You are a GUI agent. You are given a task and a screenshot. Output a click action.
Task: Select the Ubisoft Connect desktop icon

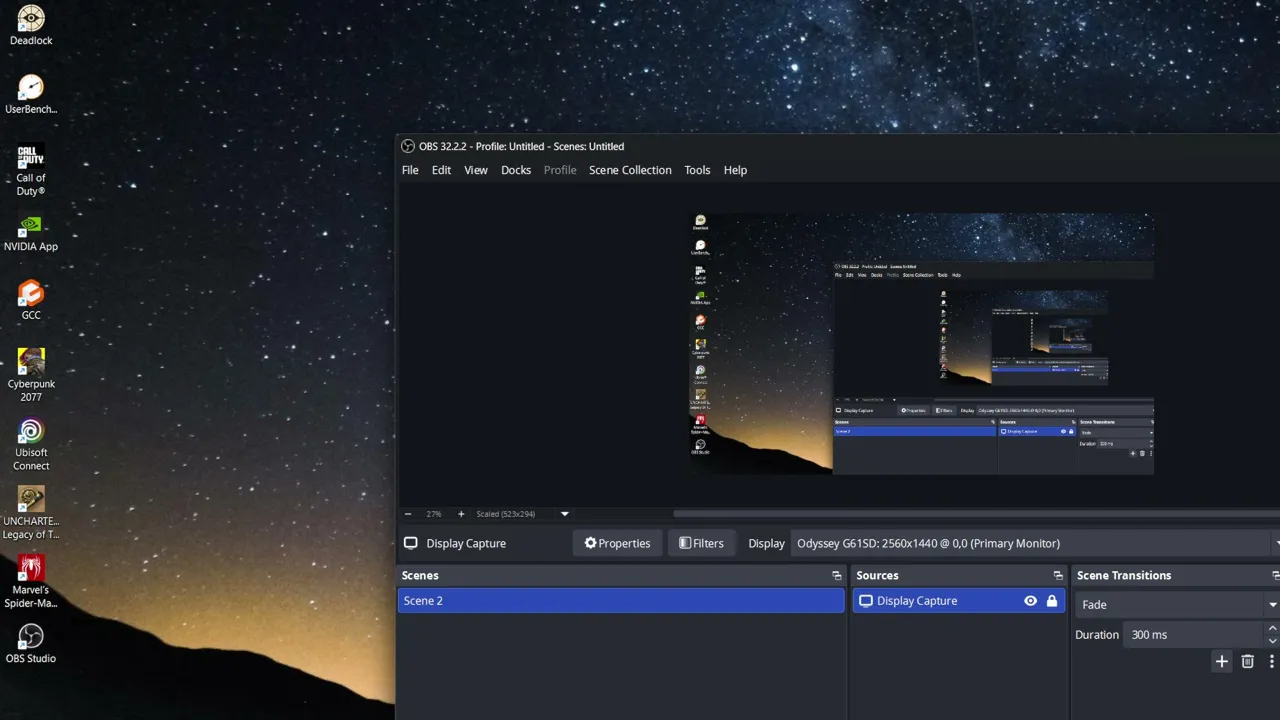coord(31,444)
